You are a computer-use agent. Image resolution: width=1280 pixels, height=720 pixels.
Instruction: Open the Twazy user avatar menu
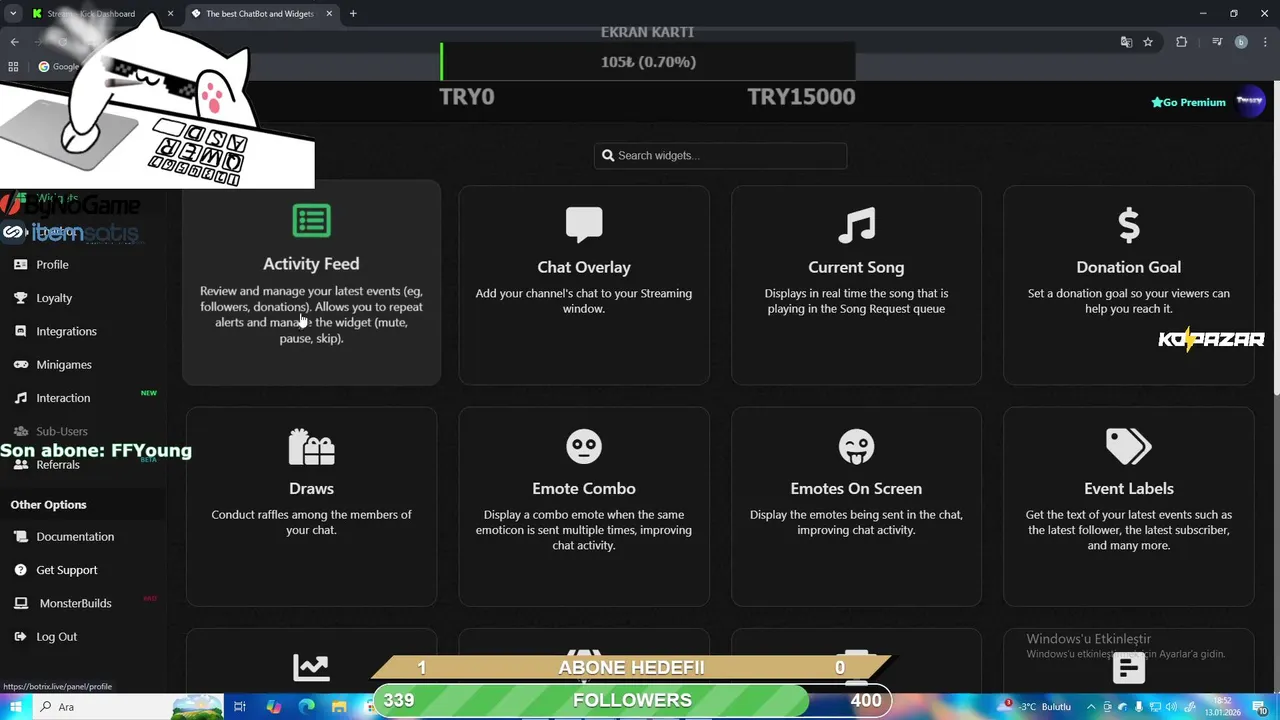point(1250,101)
